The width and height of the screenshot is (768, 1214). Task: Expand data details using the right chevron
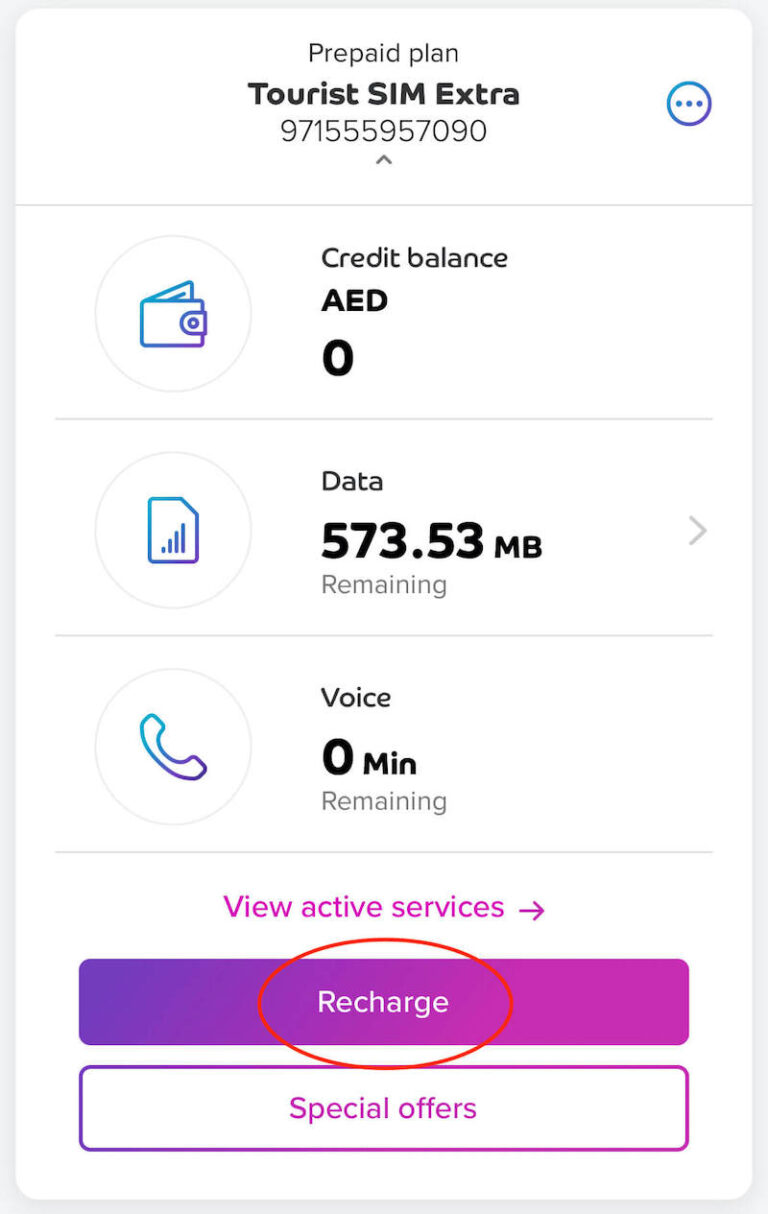(x=697, y=531)
